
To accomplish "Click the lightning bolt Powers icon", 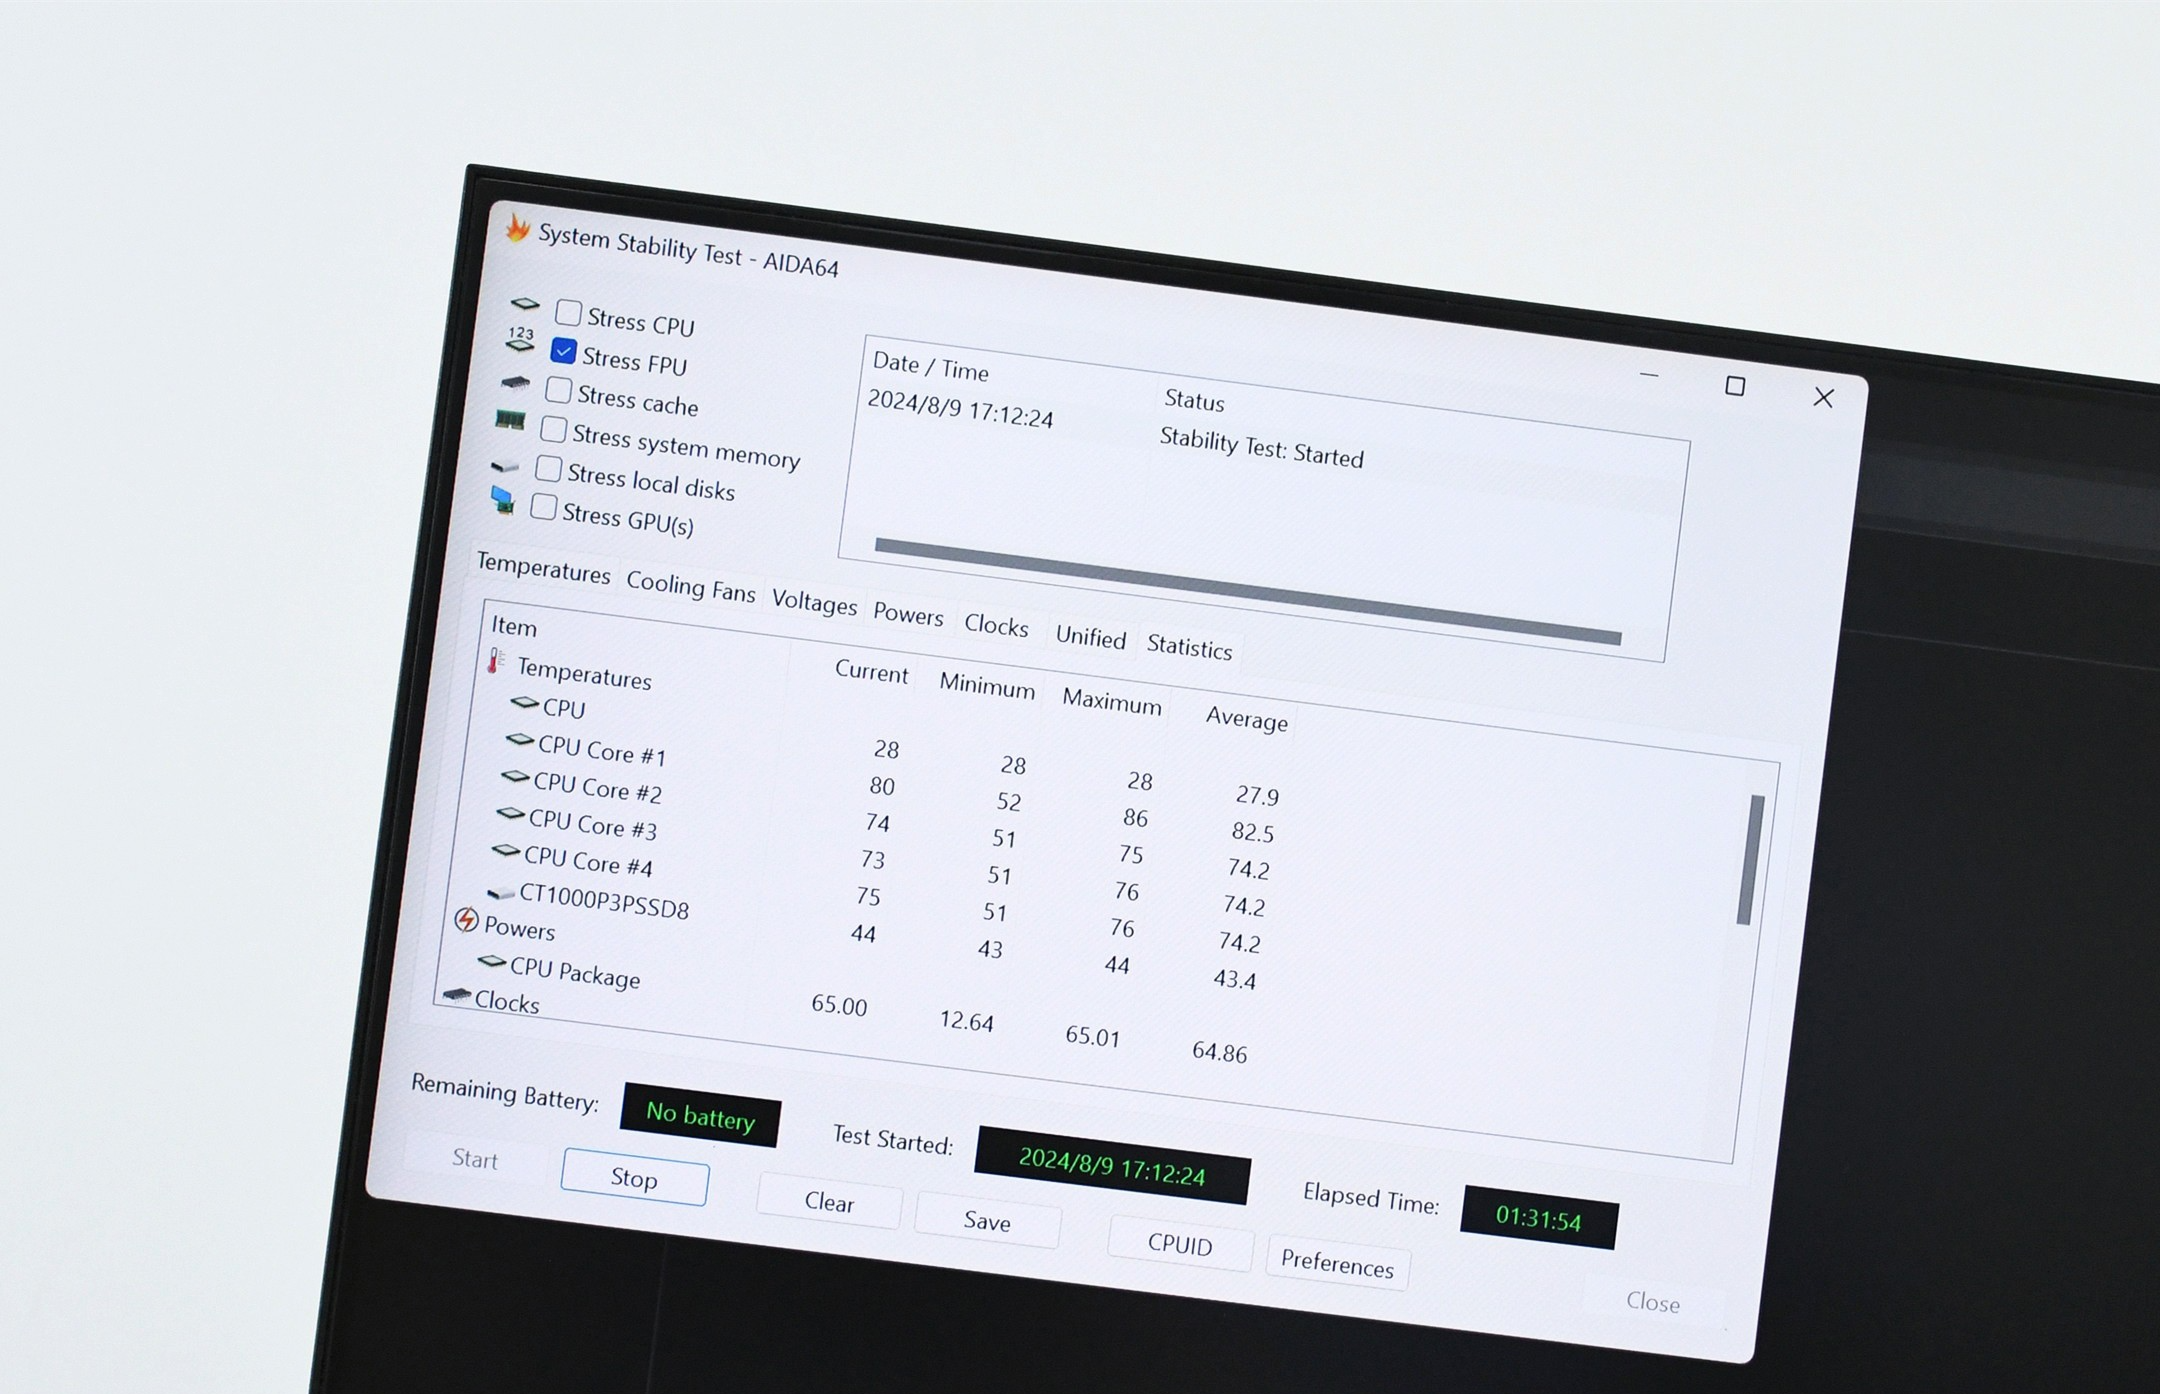I will pos(466,920).
